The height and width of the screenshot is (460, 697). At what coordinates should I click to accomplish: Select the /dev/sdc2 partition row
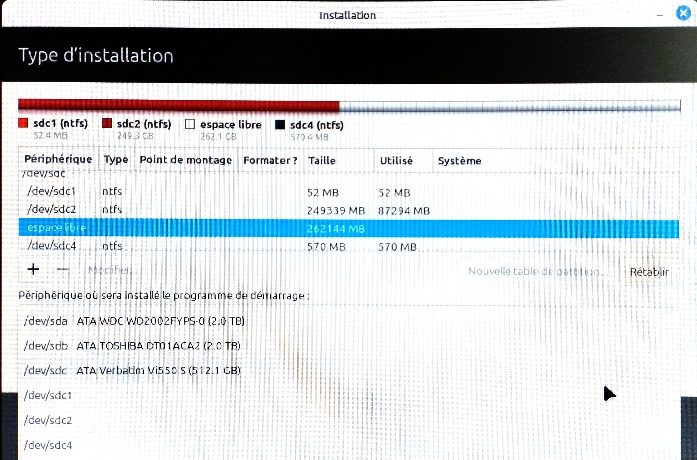point(200,210)
